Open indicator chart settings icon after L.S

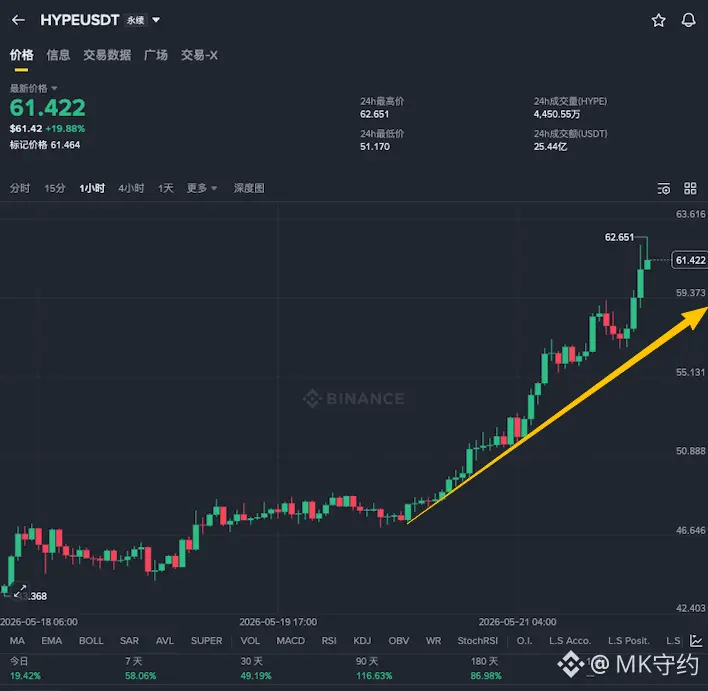coord(696,640)
